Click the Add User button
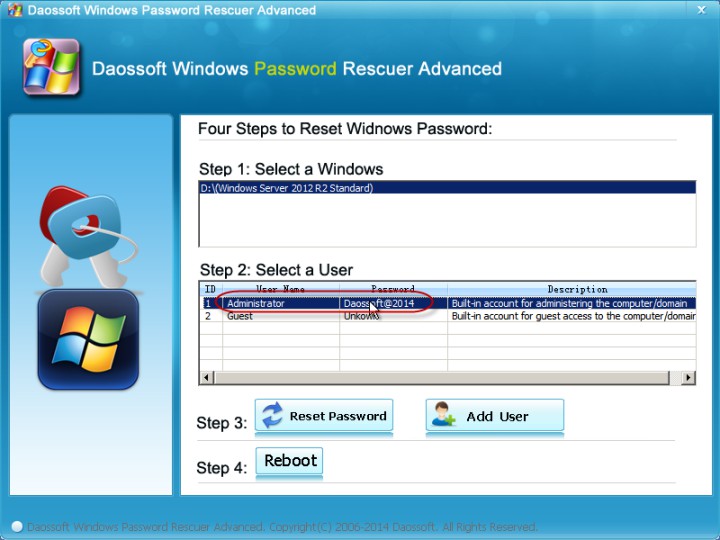This screenshot has width=720, height=540. tap(495, 416)
